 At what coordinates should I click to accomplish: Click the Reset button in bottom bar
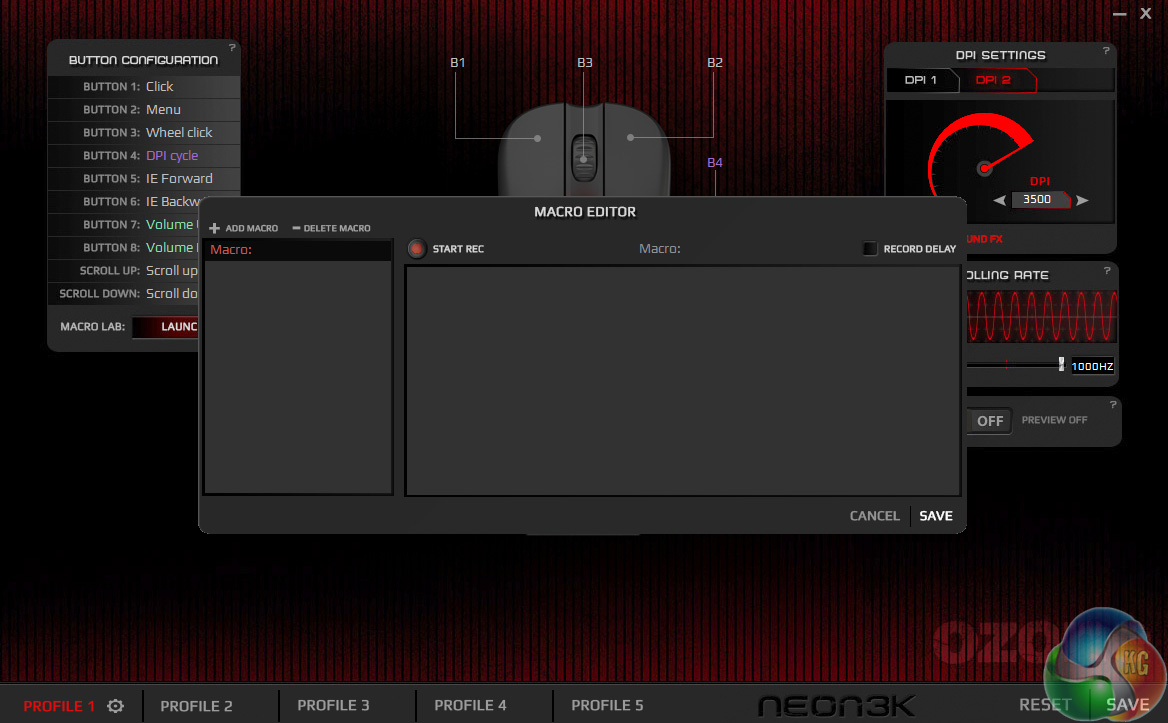pos(1045,704)
